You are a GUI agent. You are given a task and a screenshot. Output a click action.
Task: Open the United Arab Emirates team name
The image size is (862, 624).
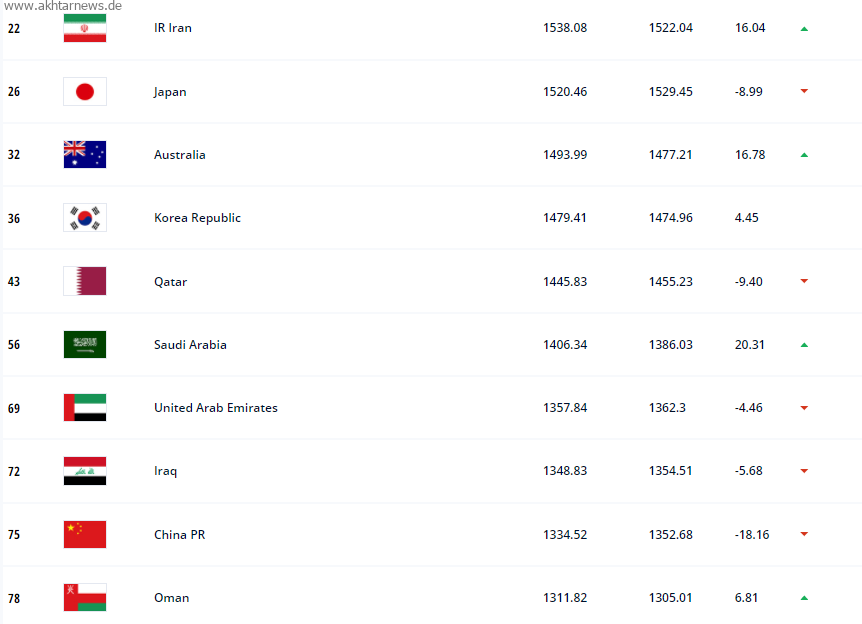[216, 408]
